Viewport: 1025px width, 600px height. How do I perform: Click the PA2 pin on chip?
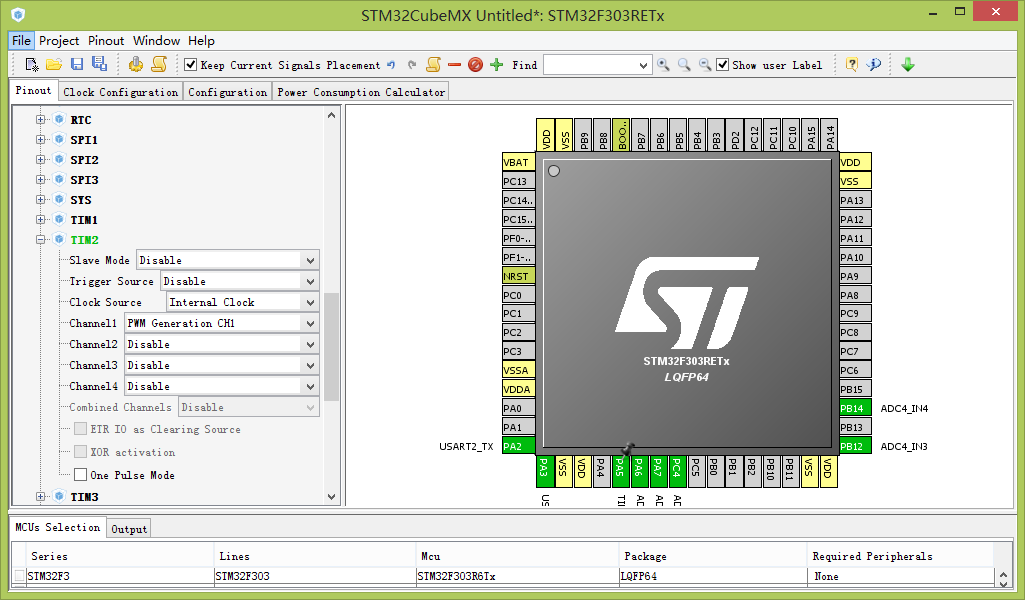pos(518,446)
